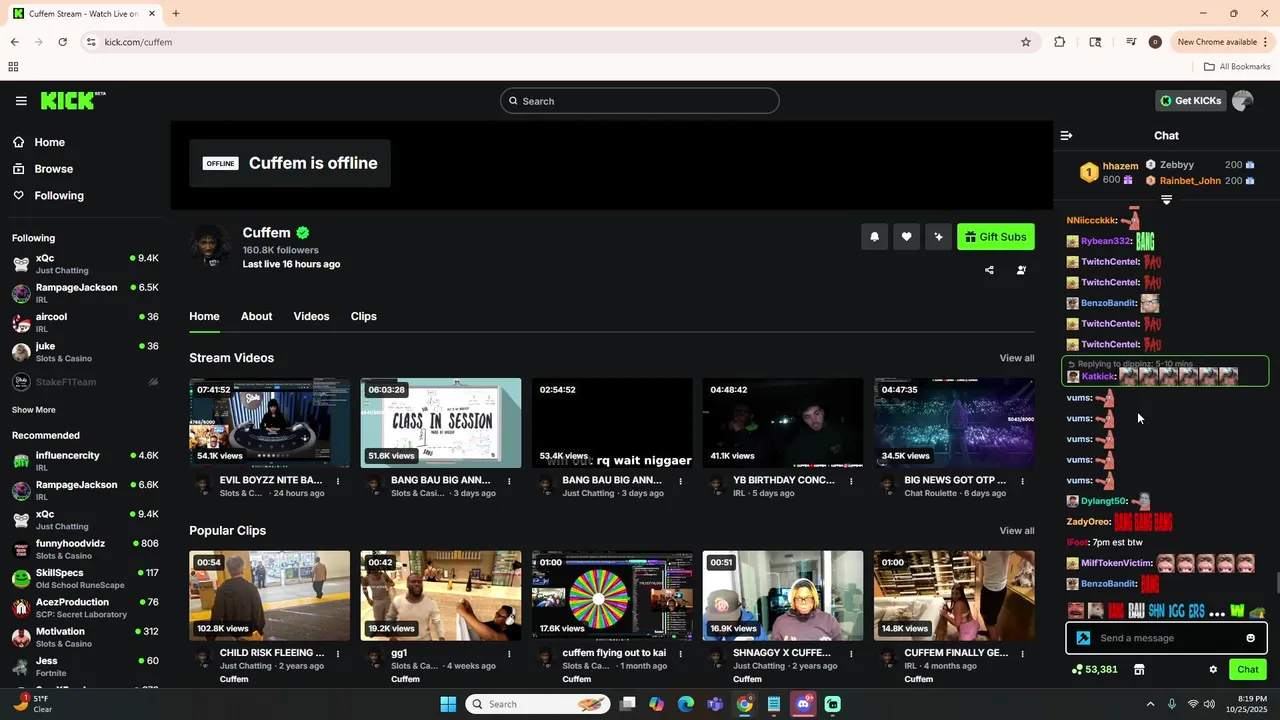Open chat settings gear
Image resolution: width=1280 pixels, height=720 pixels.
[x=1213, y=670]
